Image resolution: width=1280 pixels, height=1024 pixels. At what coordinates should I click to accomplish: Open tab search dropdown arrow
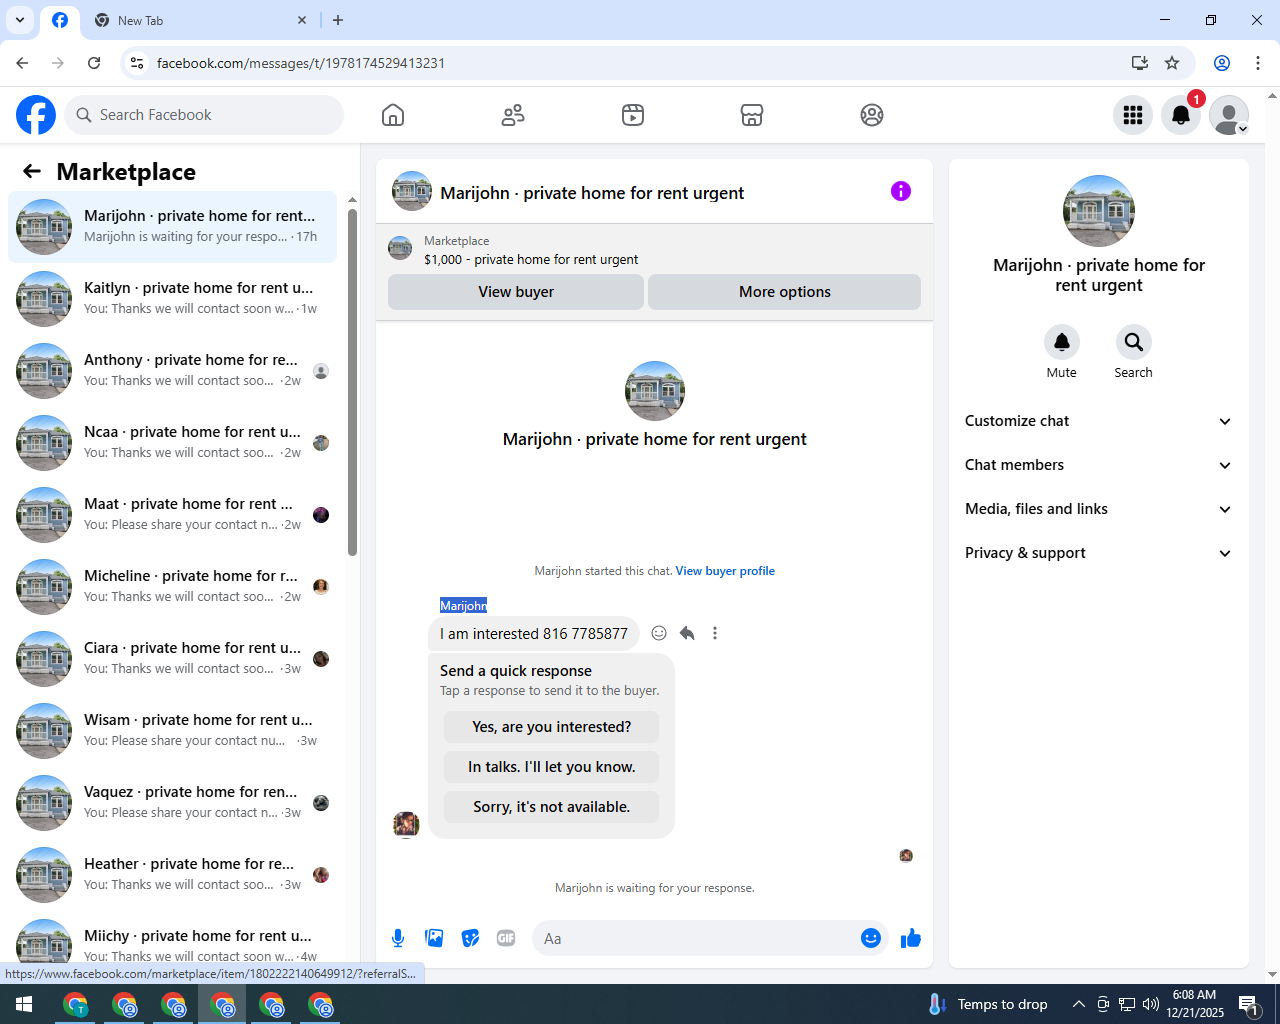click(20, 20)
